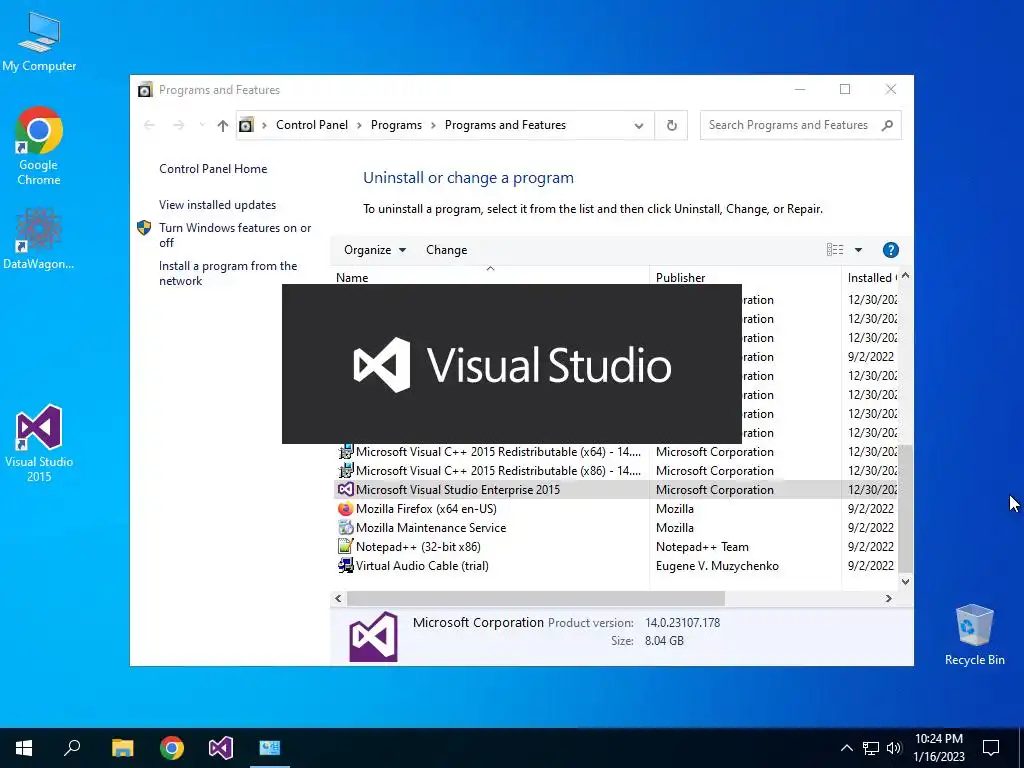Open taskbar search magnifier
The height and width of the screenshot is (768, 1024).
point(72,748)
